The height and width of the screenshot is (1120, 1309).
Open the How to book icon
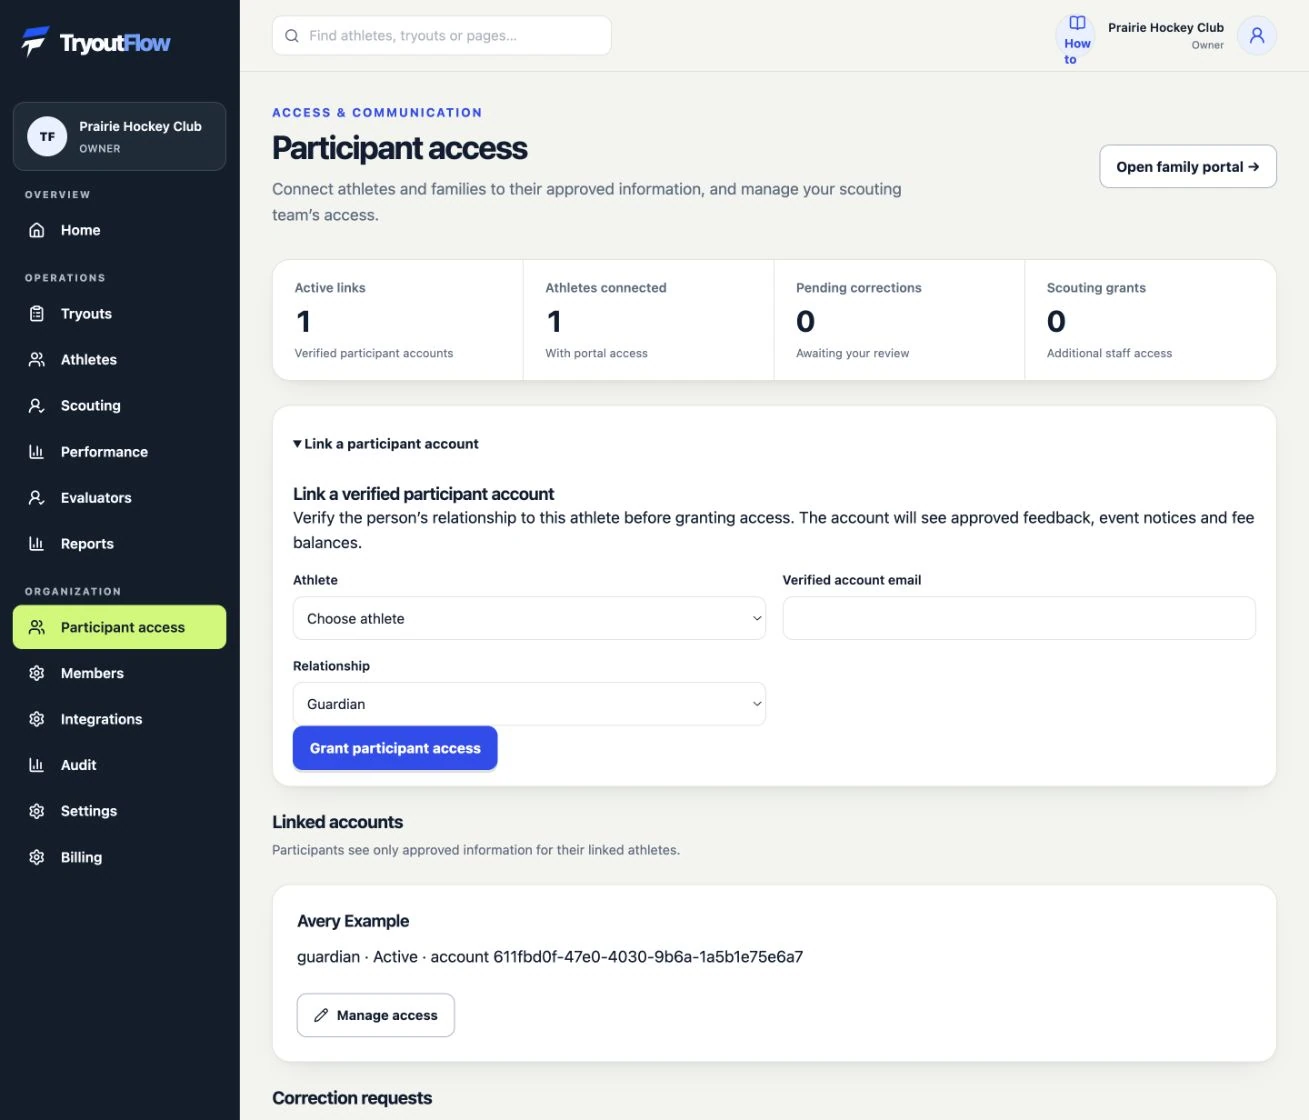pos(1077,23)
